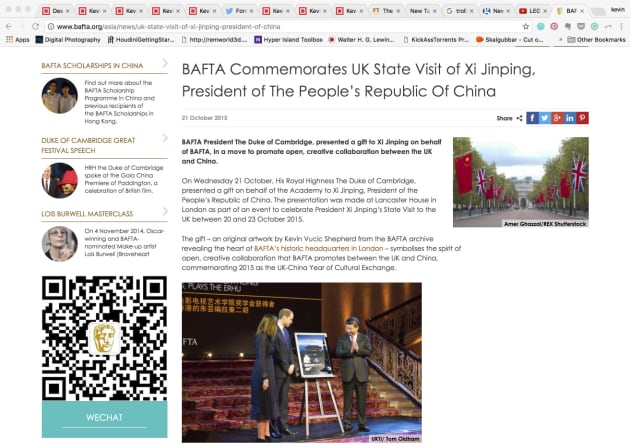Reload the page with the refresh icon
Viewport: 630px width, 448px height.
point(35,27)
